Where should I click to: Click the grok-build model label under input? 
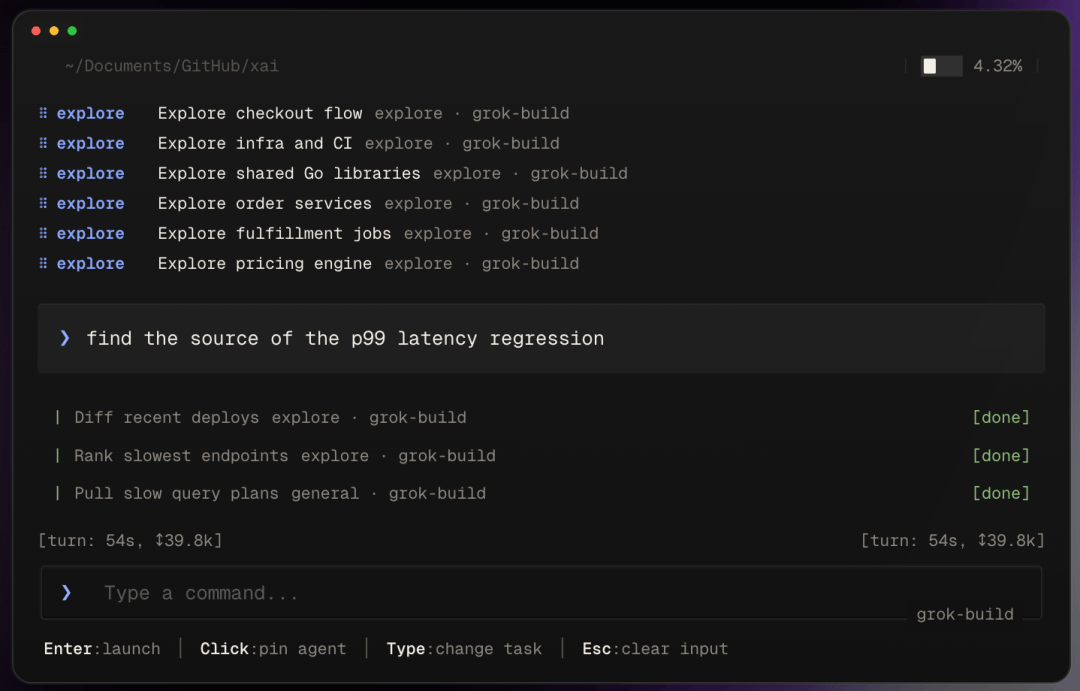click(964, 614)
